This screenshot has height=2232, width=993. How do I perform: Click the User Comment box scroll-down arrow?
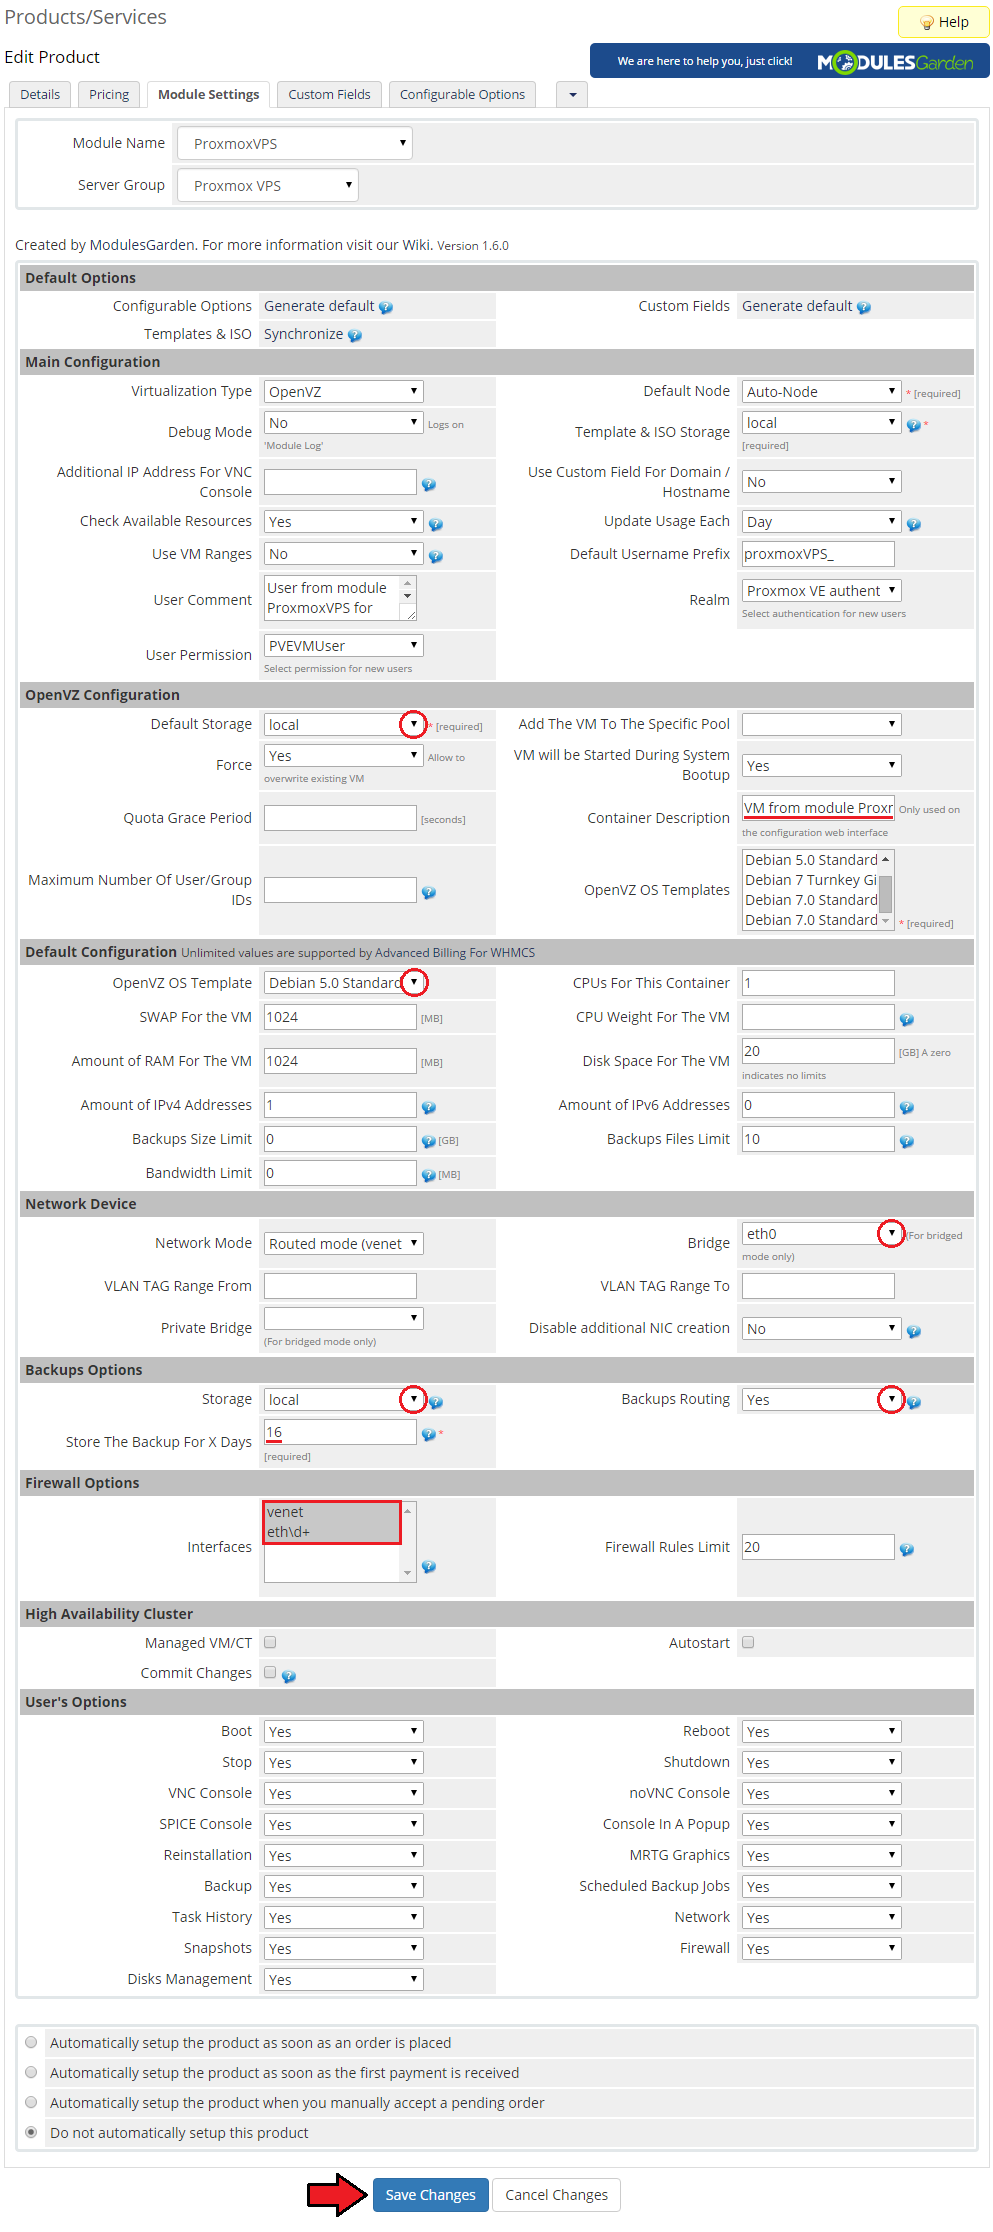point(407,597)
